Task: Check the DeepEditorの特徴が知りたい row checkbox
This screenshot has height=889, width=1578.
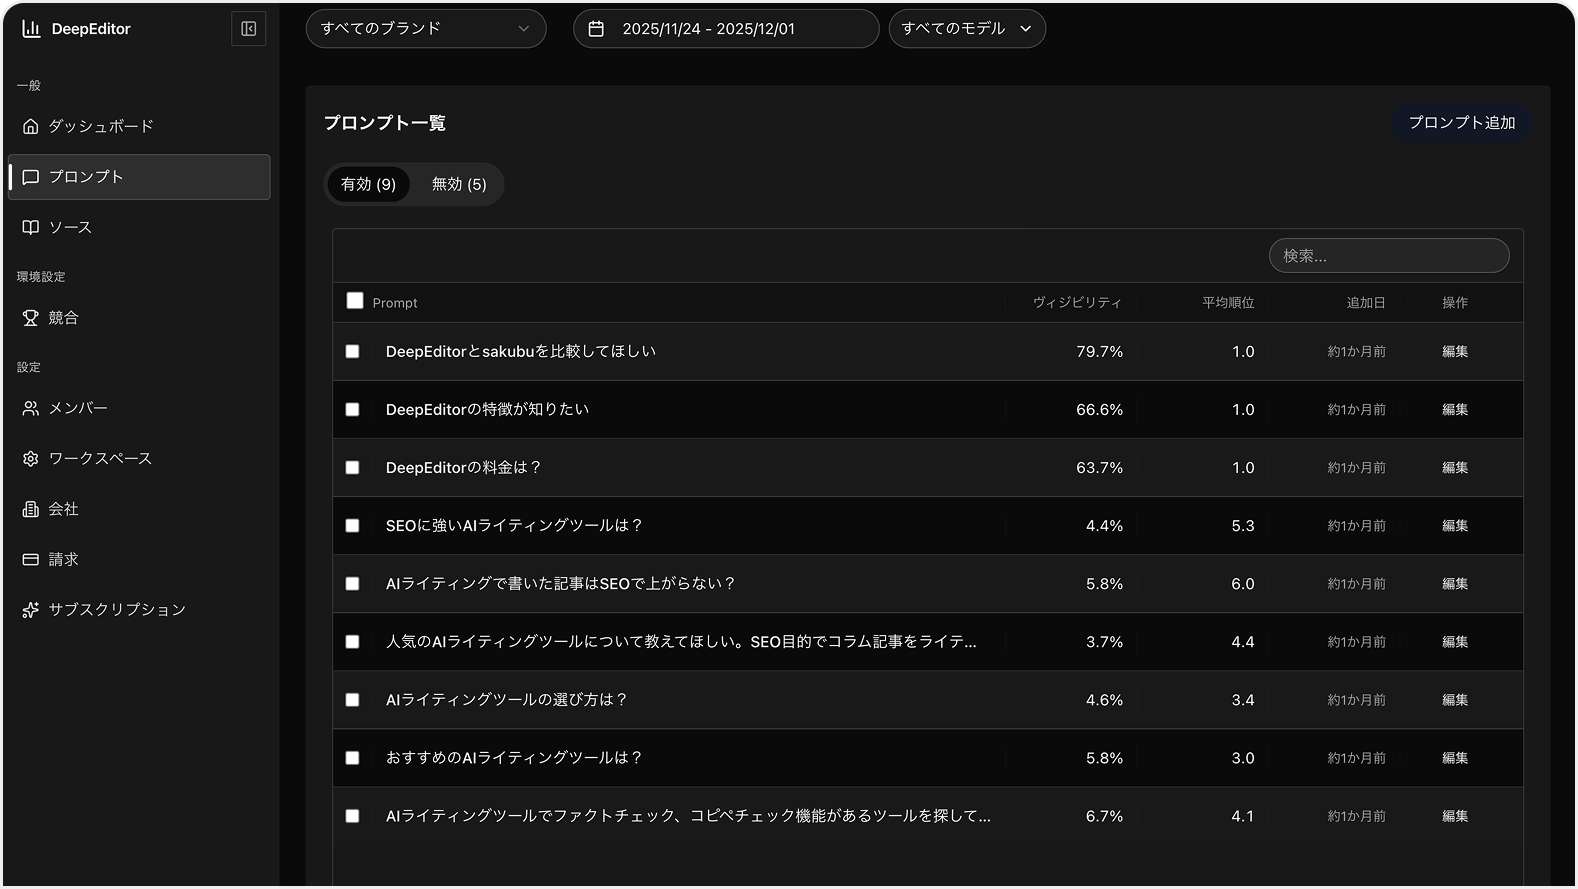Action: click(352, 410)
